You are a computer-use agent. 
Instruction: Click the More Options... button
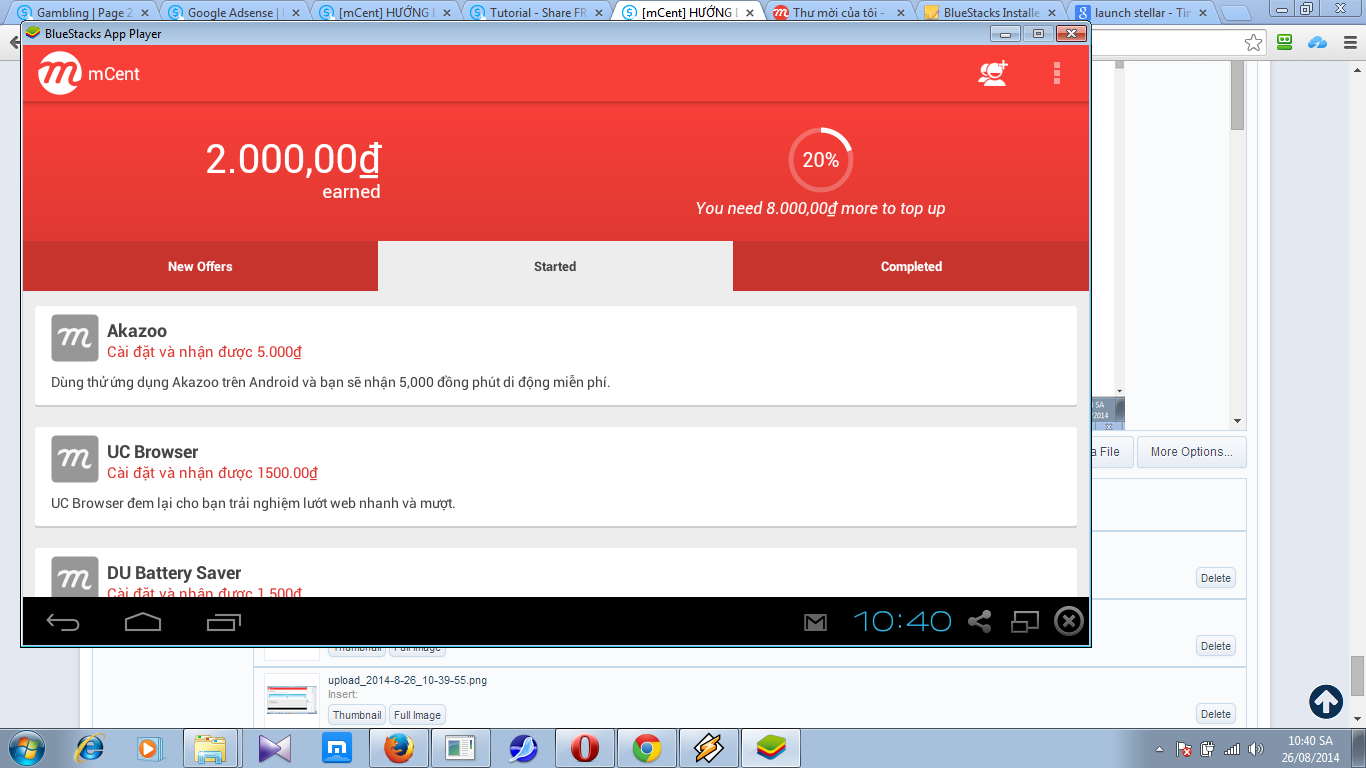(x=1191, y=452)
